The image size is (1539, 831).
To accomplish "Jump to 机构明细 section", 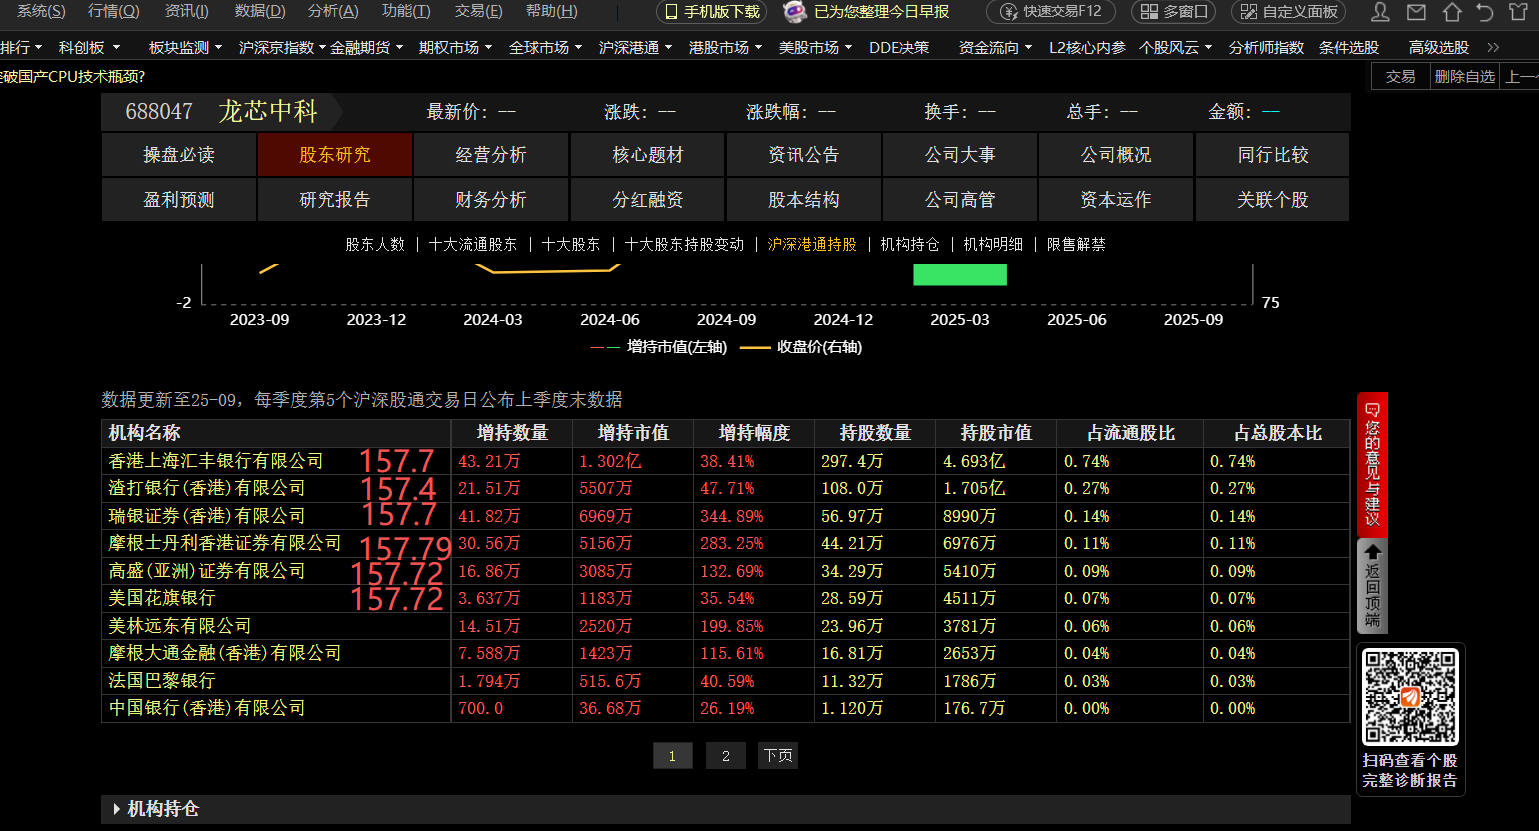I will point(993,244).
